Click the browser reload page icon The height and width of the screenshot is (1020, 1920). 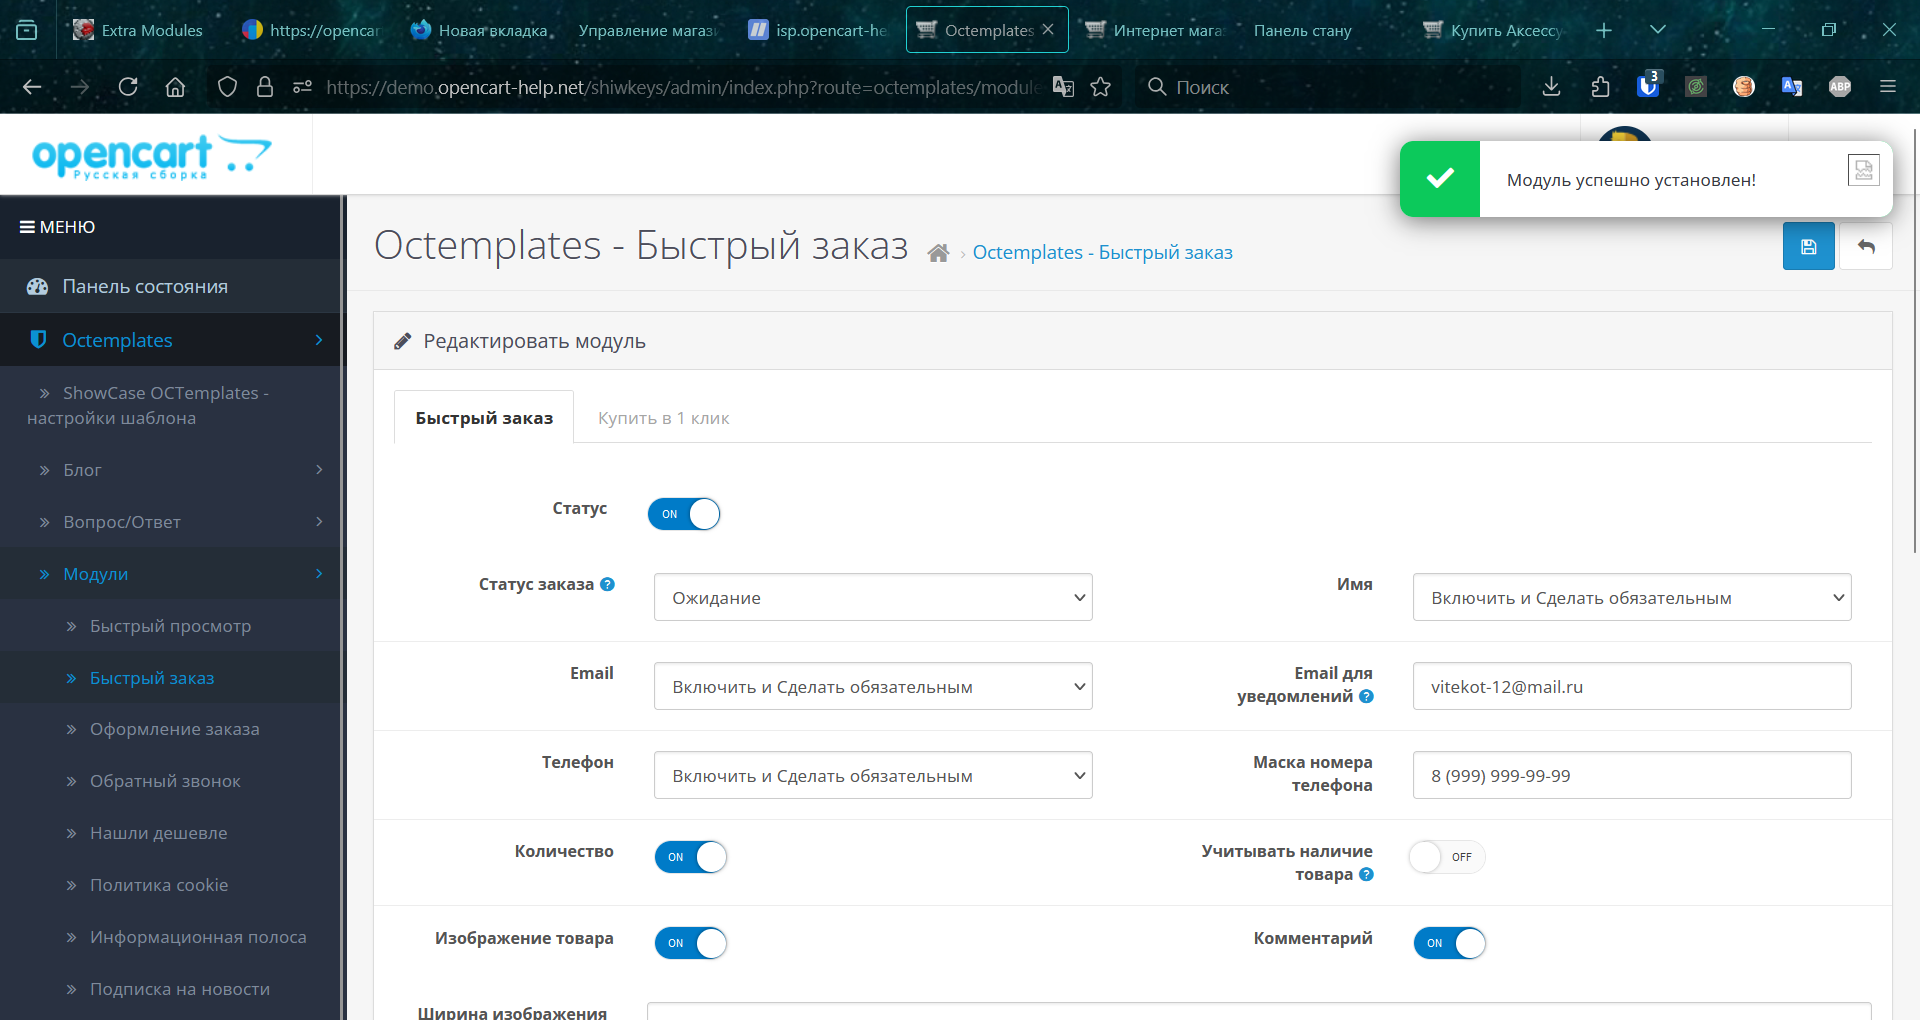click(128, 87)
